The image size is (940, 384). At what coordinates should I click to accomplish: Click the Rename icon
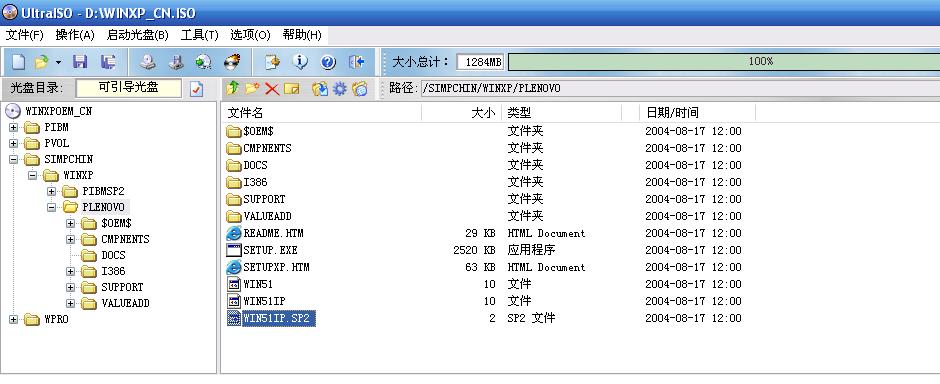point(292,89)
